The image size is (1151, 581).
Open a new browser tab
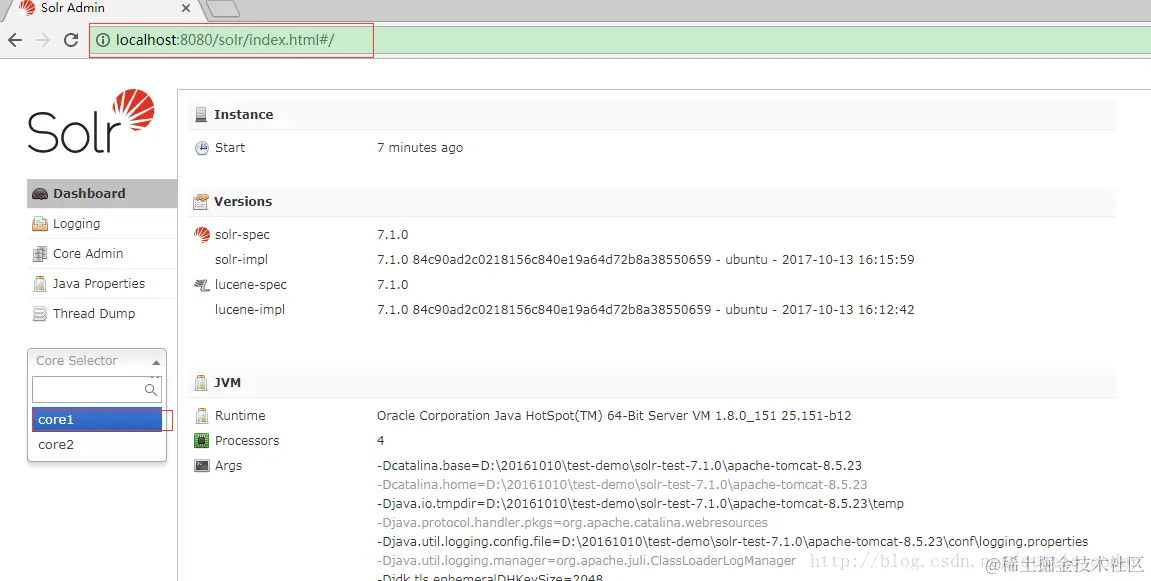coord(223,8)
